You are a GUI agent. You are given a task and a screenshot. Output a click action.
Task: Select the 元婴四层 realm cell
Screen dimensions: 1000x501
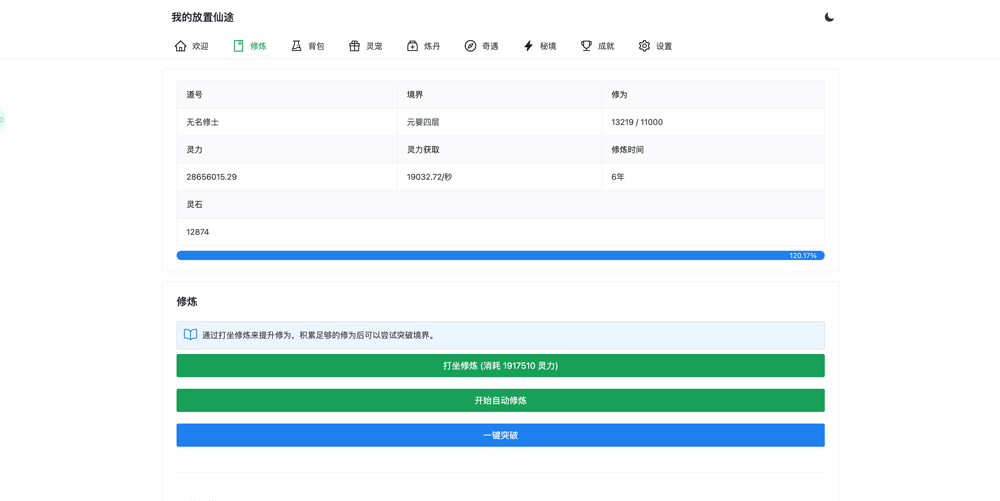tap(499, 122)
